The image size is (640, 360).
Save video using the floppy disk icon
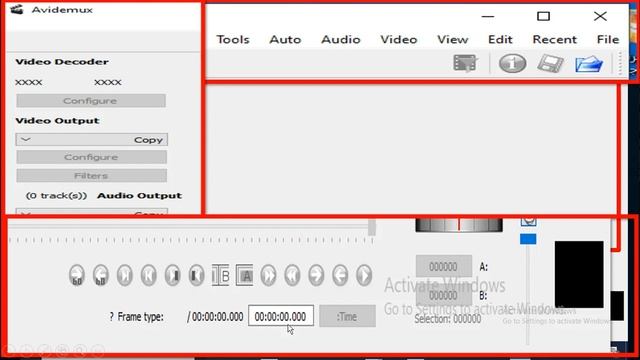tap(551, 64)
